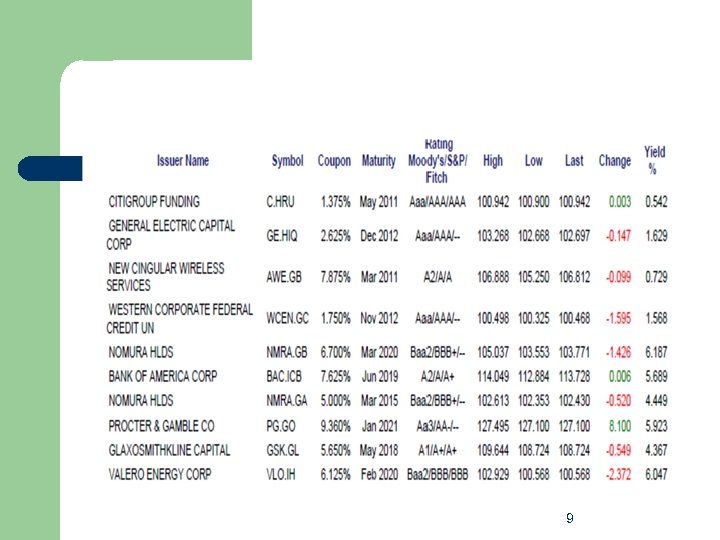The width and height of the screenshot is (720, 540).
Task: Sort by the Symbol column header
Action: click(288, 161)
